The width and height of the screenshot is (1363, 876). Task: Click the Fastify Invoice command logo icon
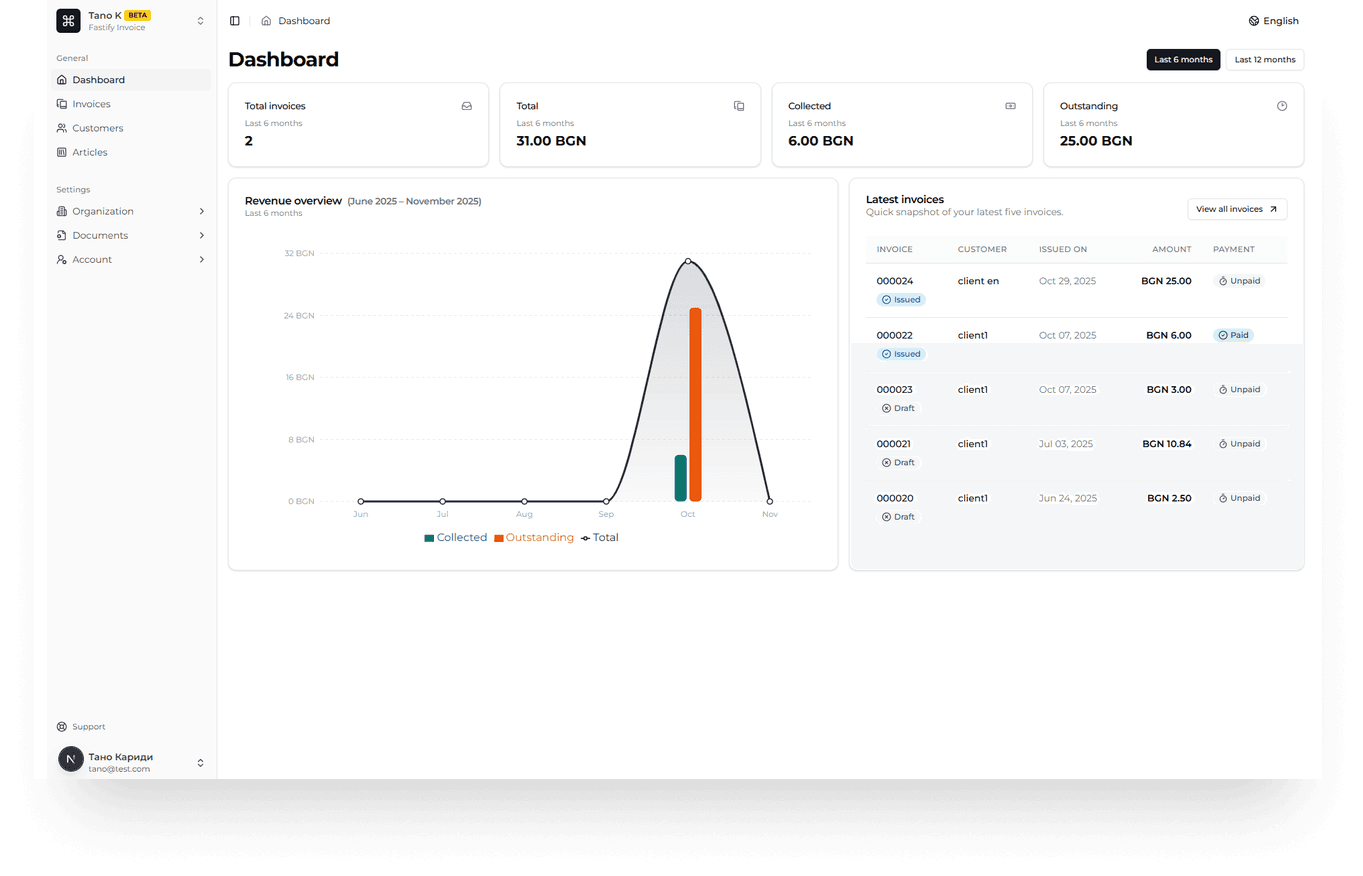pos(68,21)
